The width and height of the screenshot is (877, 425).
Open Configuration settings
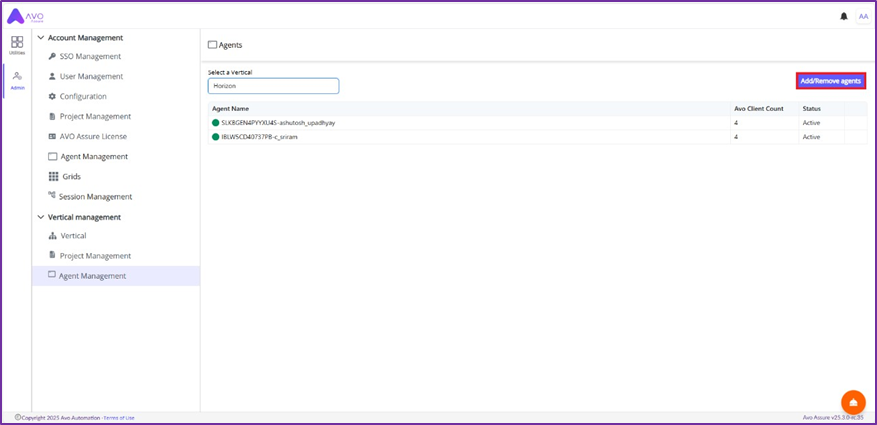tap(82, 97)
